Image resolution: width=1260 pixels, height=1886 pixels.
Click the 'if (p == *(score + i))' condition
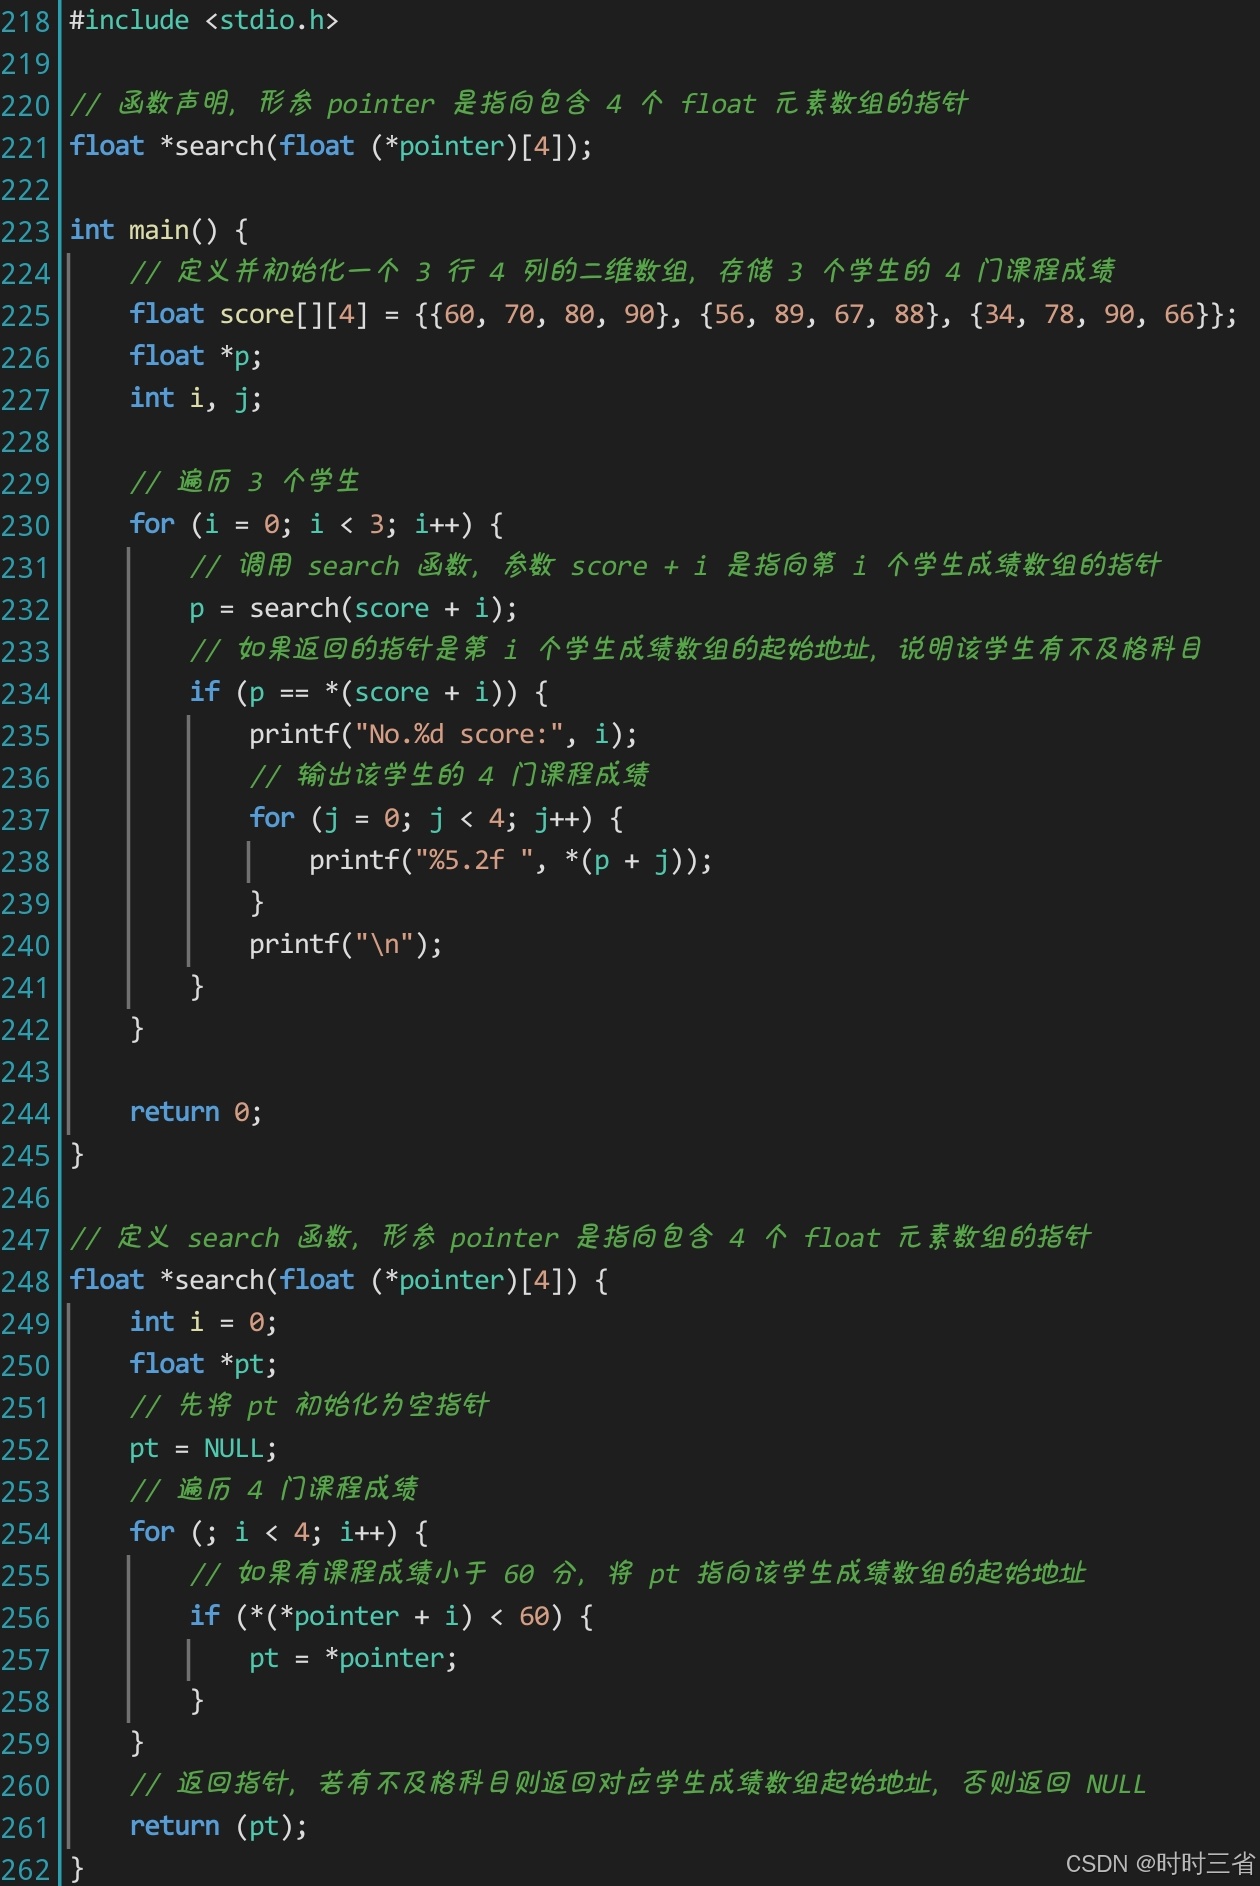[369, 693]
